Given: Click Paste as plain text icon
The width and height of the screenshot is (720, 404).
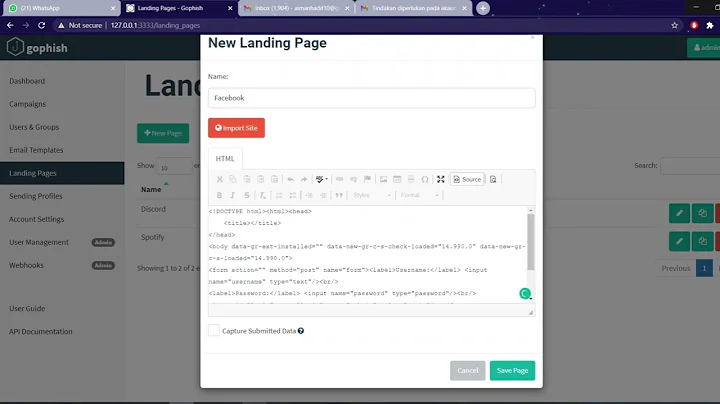Looking at the screenshot, I should 260,180.
